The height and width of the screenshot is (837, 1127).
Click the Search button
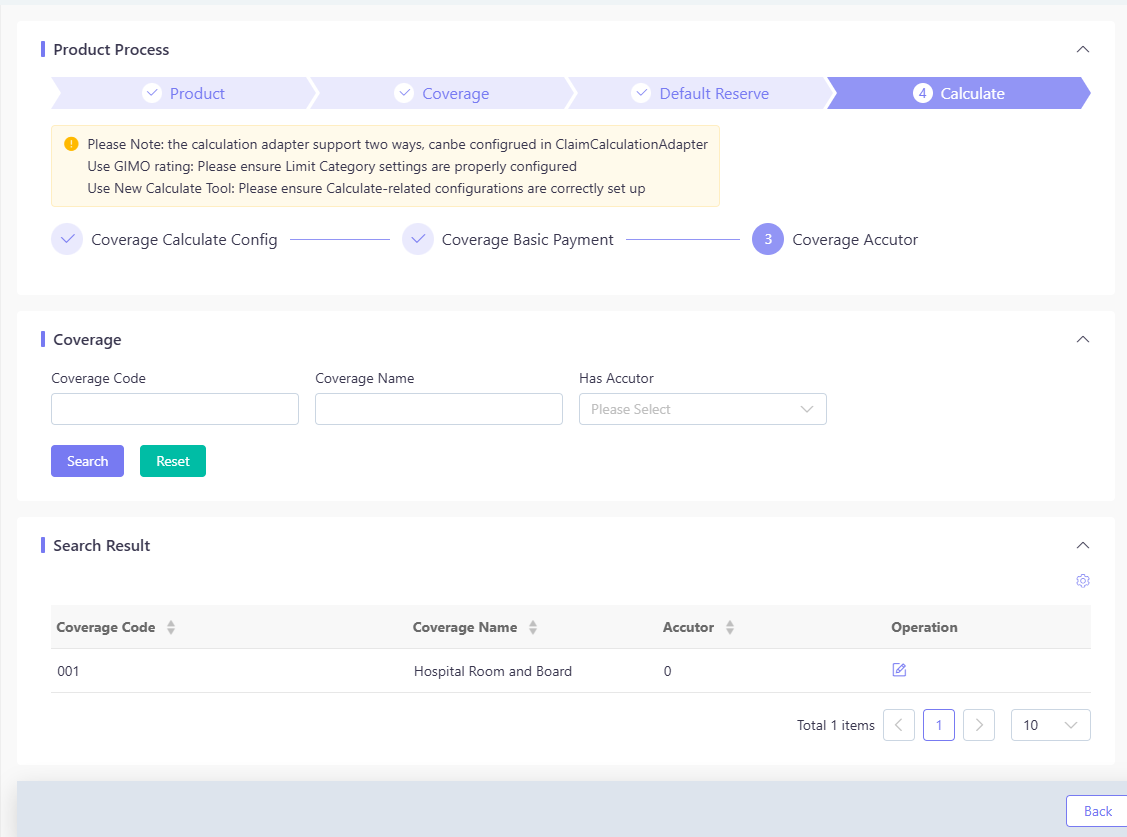(x=88, y=461)
